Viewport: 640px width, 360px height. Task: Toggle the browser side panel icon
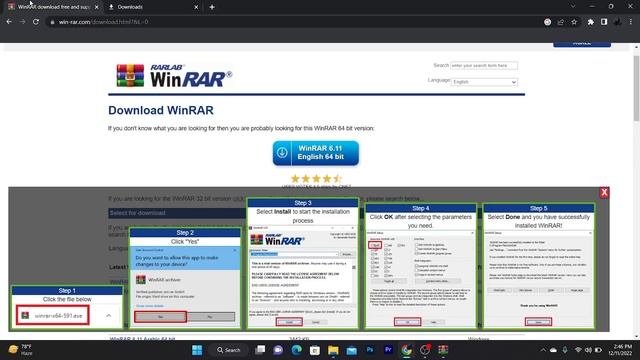point(604,22)
